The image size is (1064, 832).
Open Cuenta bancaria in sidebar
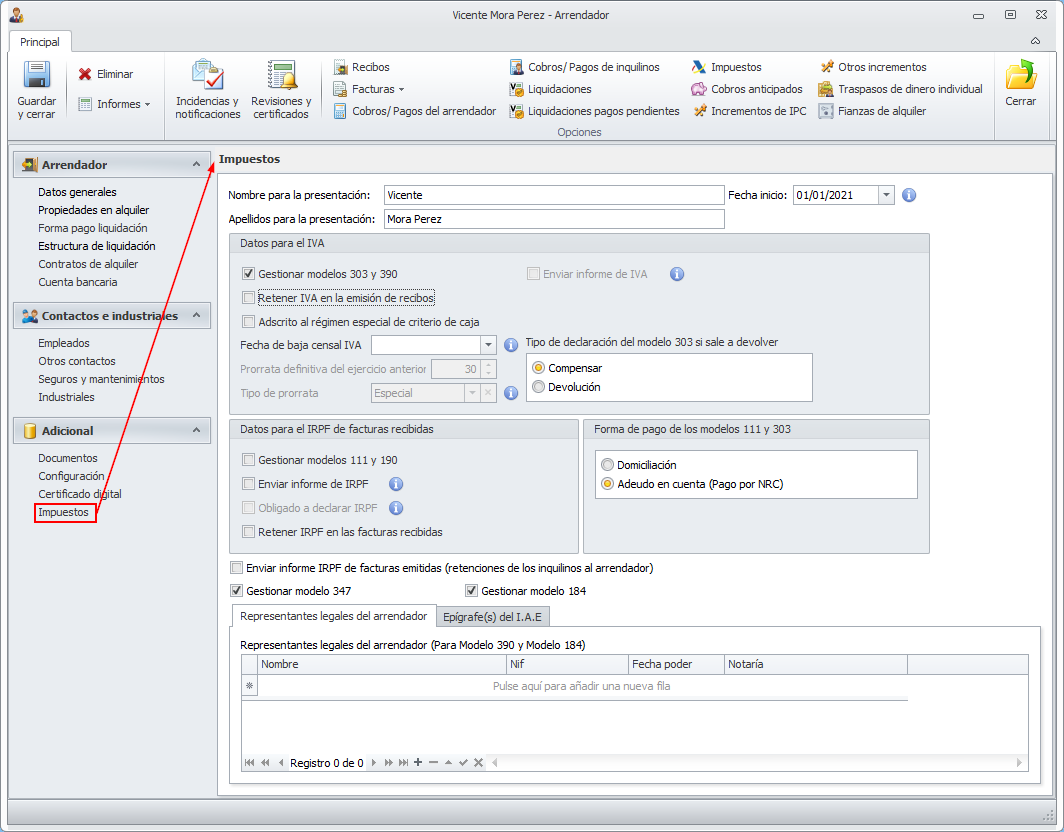tap(77, 282)
